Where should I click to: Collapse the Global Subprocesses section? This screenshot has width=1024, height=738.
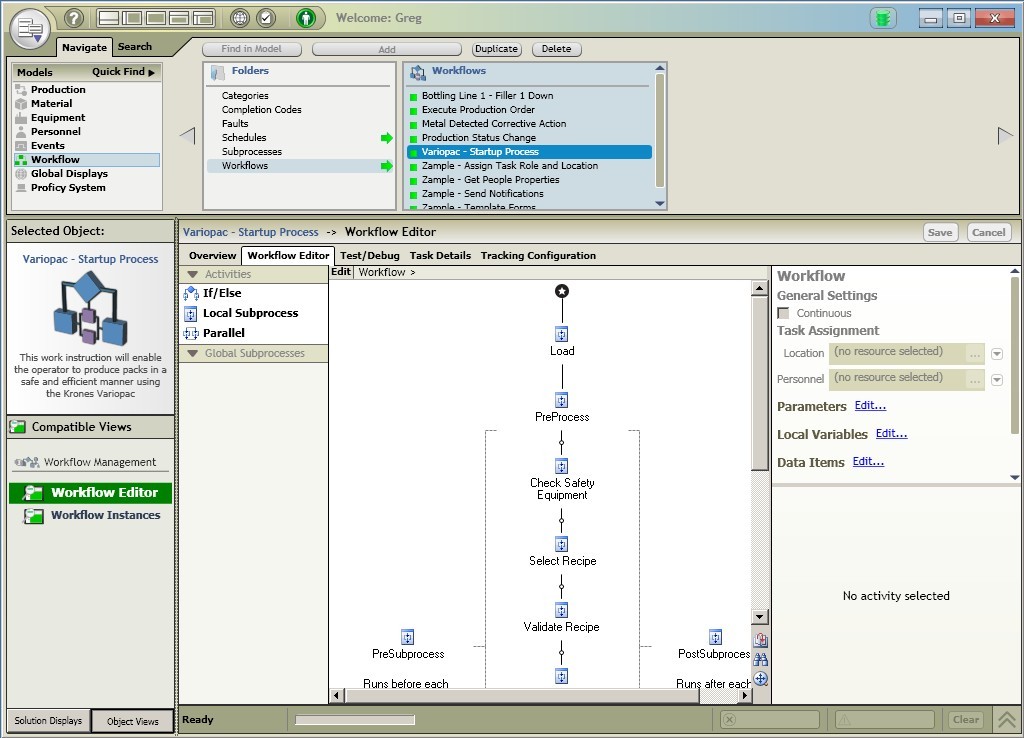point(193,353)
